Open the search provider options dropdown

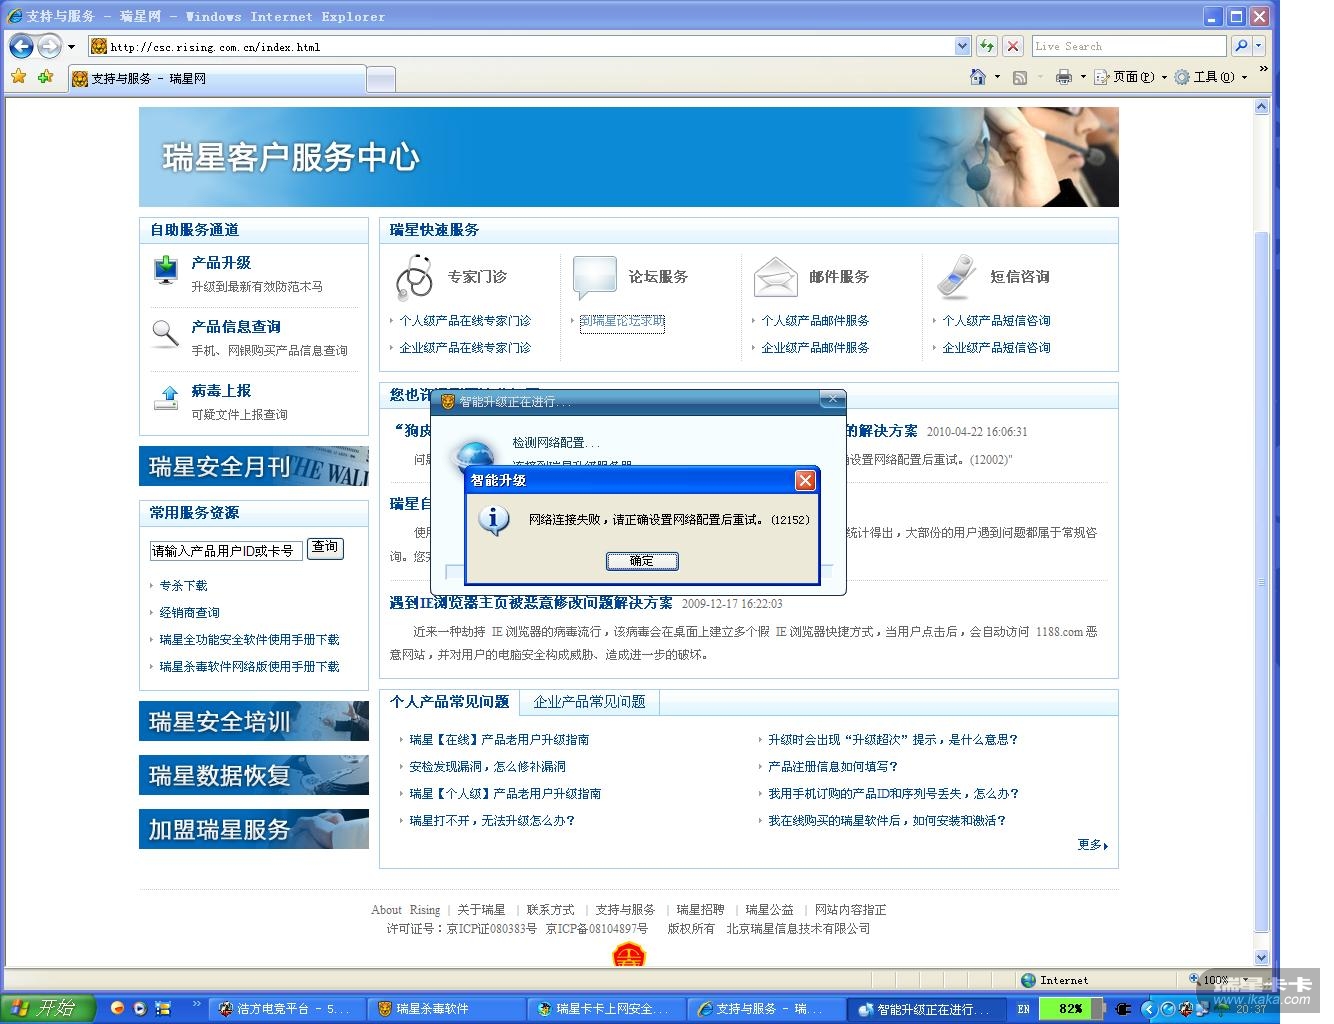[x=1259, y=46]
